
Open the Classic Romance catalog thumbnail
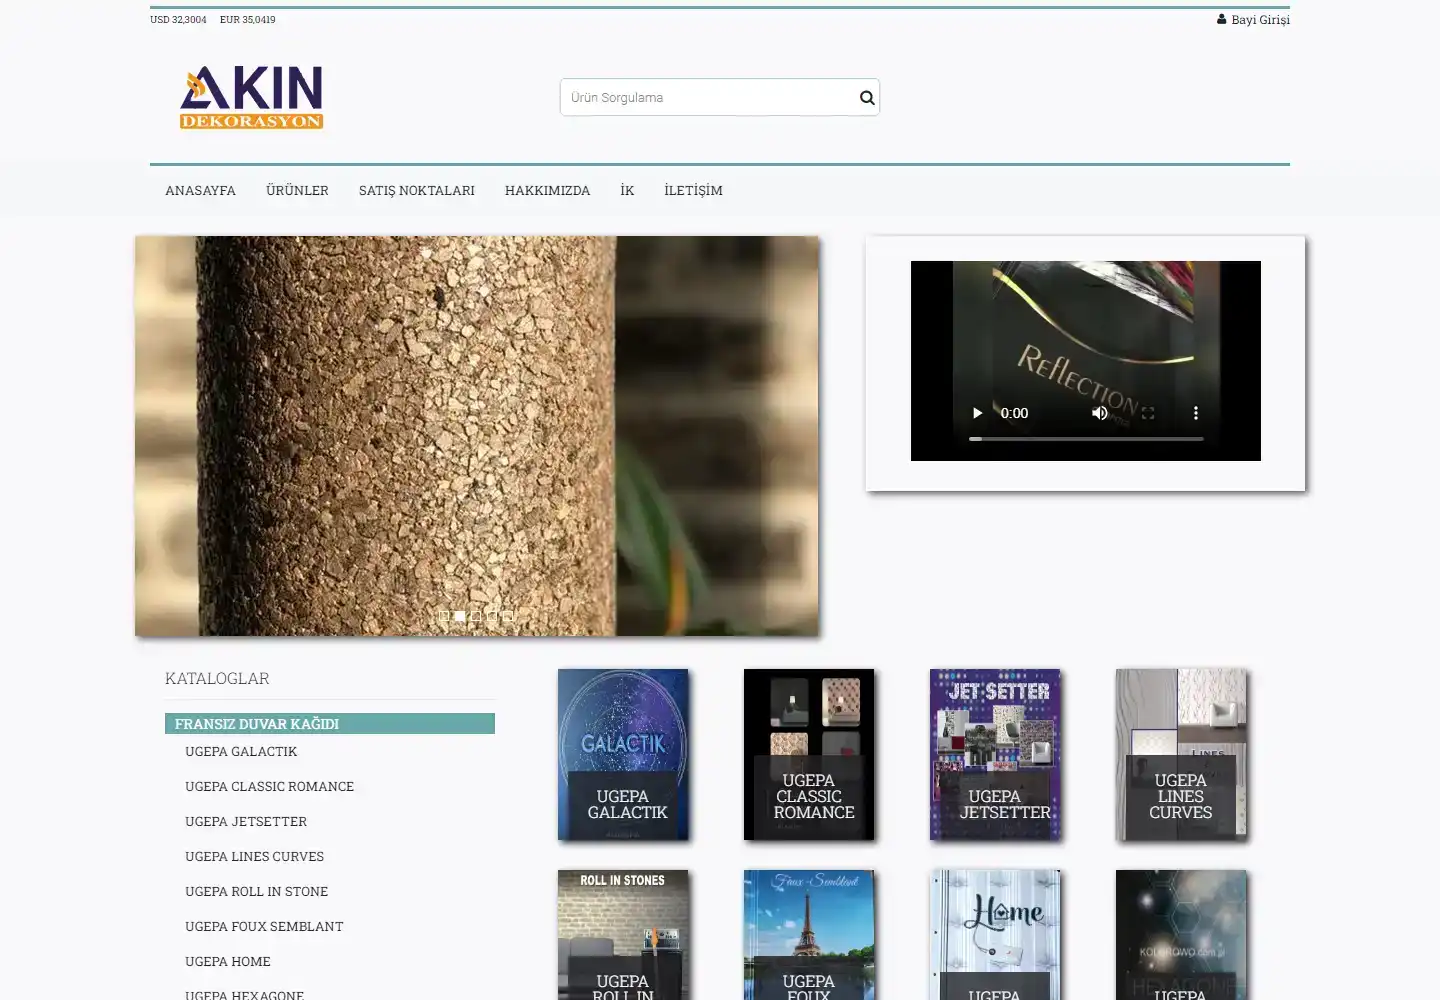pyautogui.click(x=809, y=754)
